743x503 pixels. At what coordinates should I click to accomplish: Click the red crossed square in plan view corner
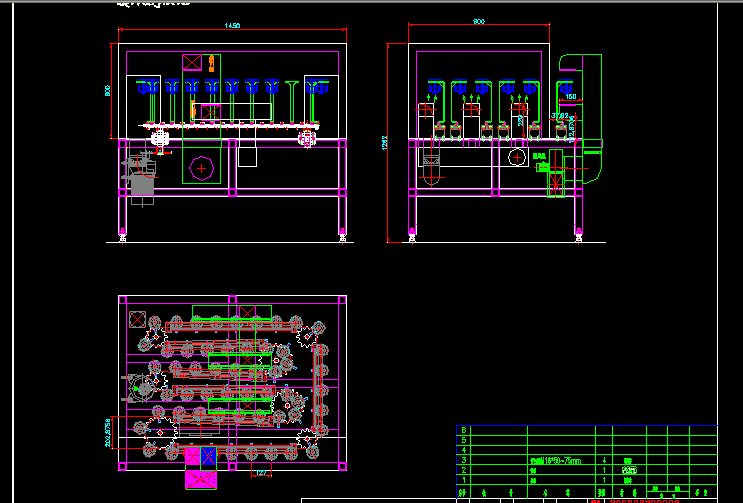(137, 319)
